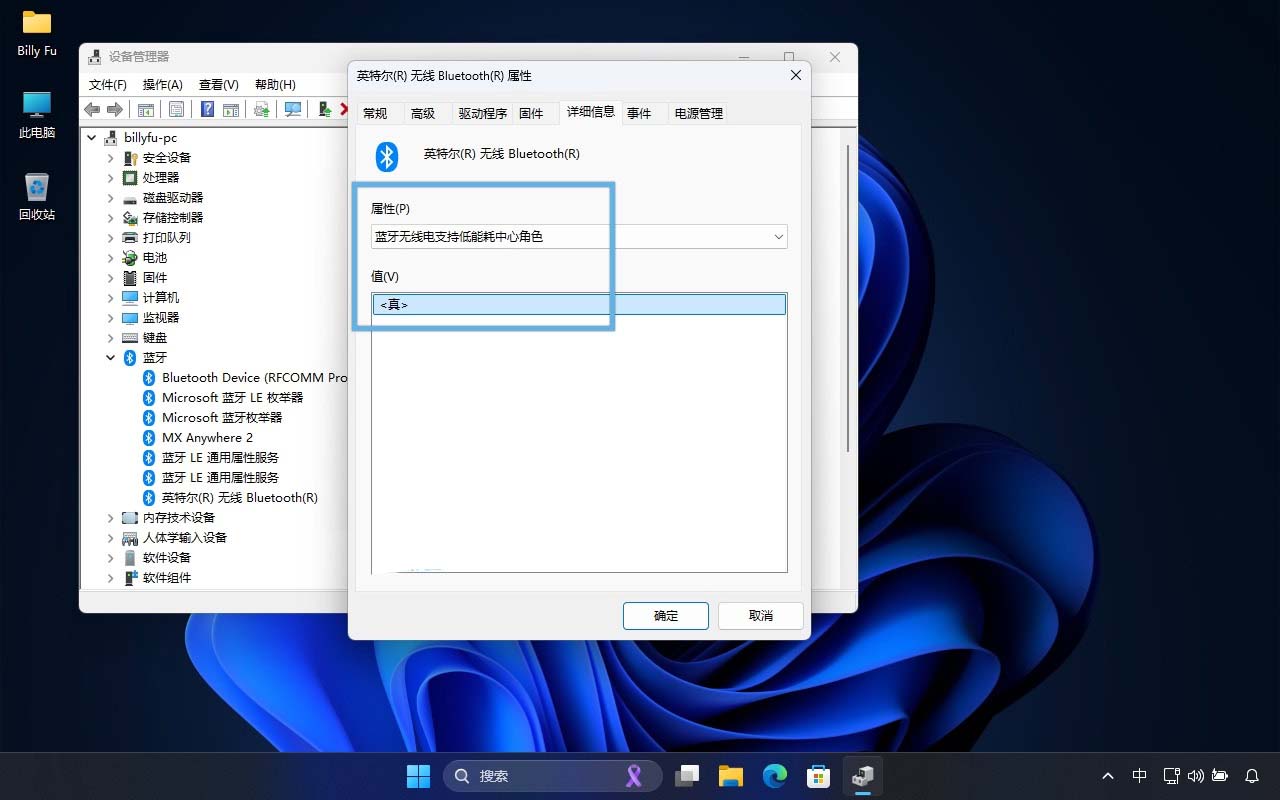Expand the 磁盘驱动器 category
The image size is (1280, 800).
[110, 197]
